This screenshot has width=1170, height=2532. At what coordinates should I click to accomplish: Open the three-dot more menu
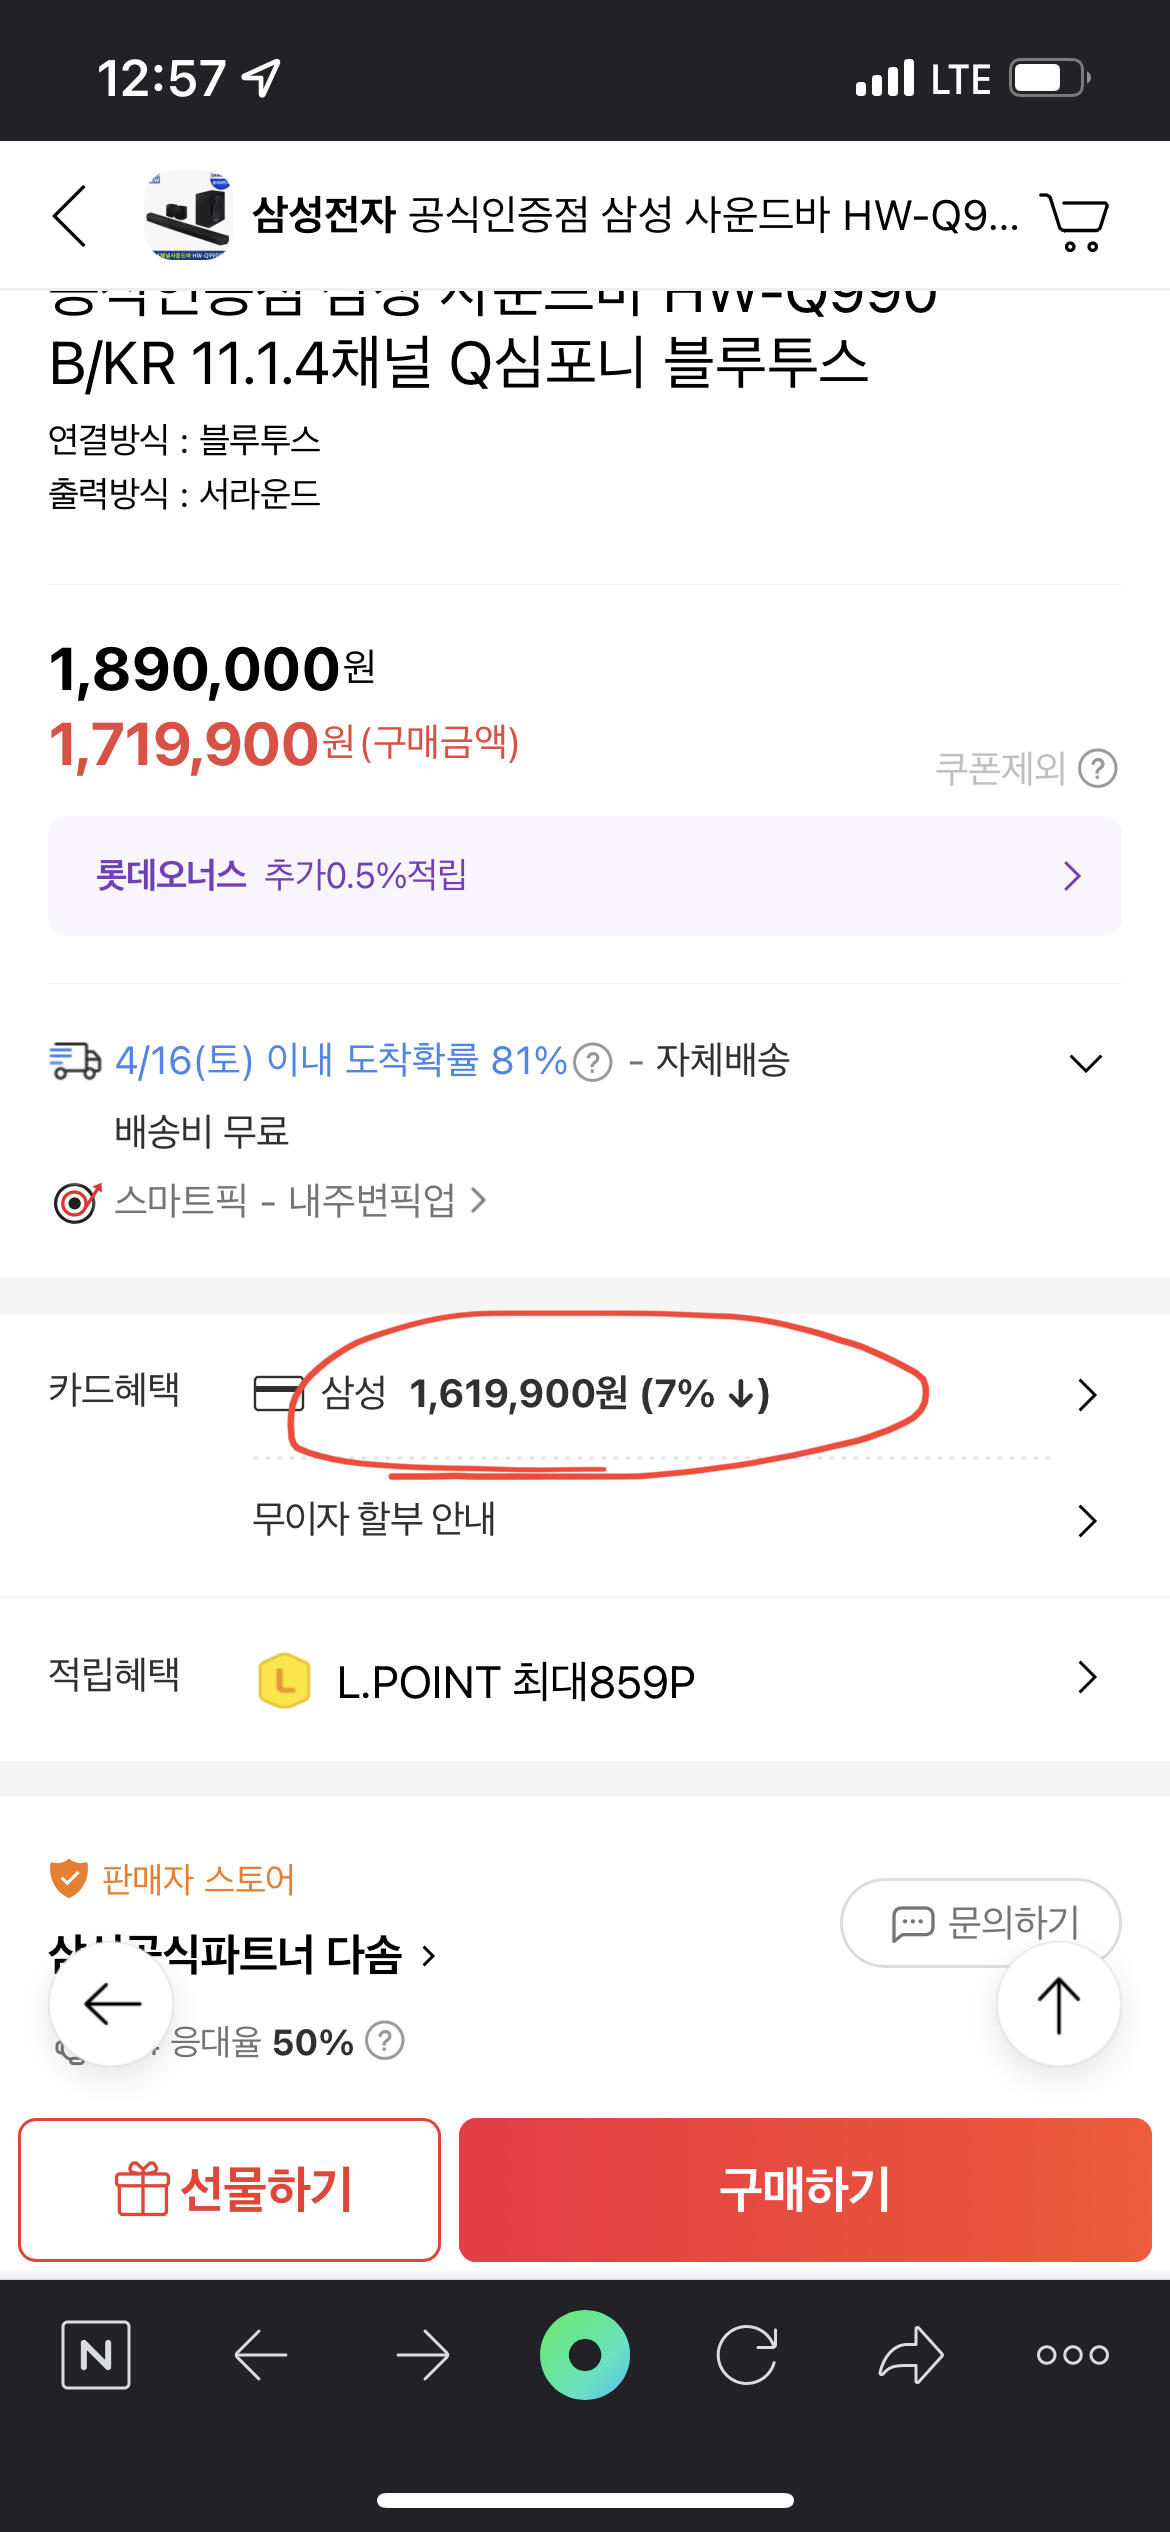click(x=1072, y=2355)
